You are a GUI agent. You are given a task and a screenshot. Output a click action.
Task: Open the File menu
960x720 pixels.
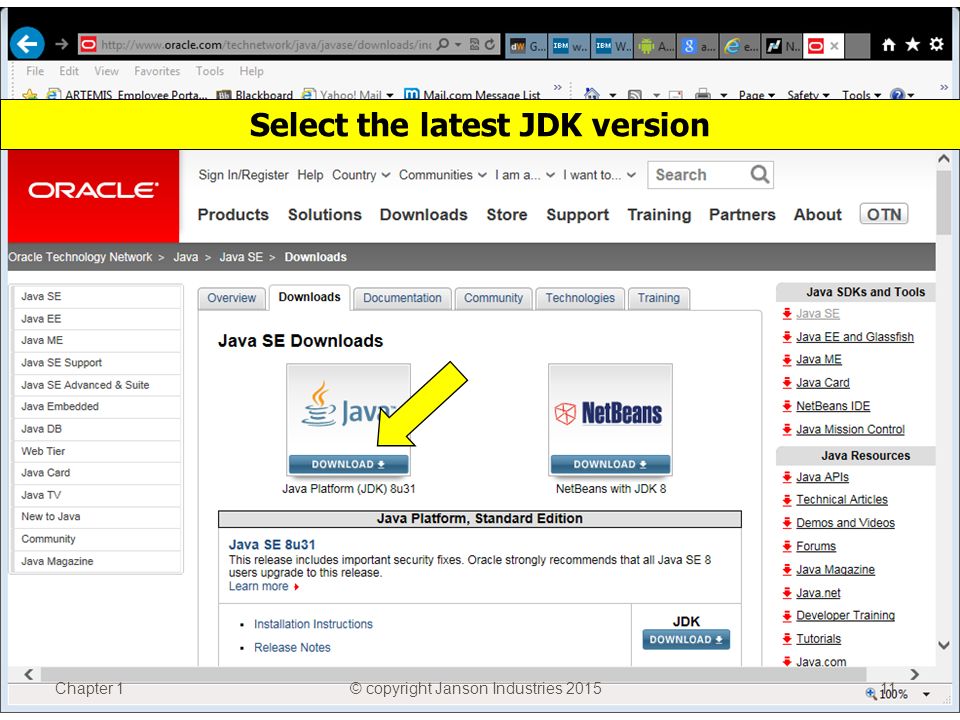35,71
